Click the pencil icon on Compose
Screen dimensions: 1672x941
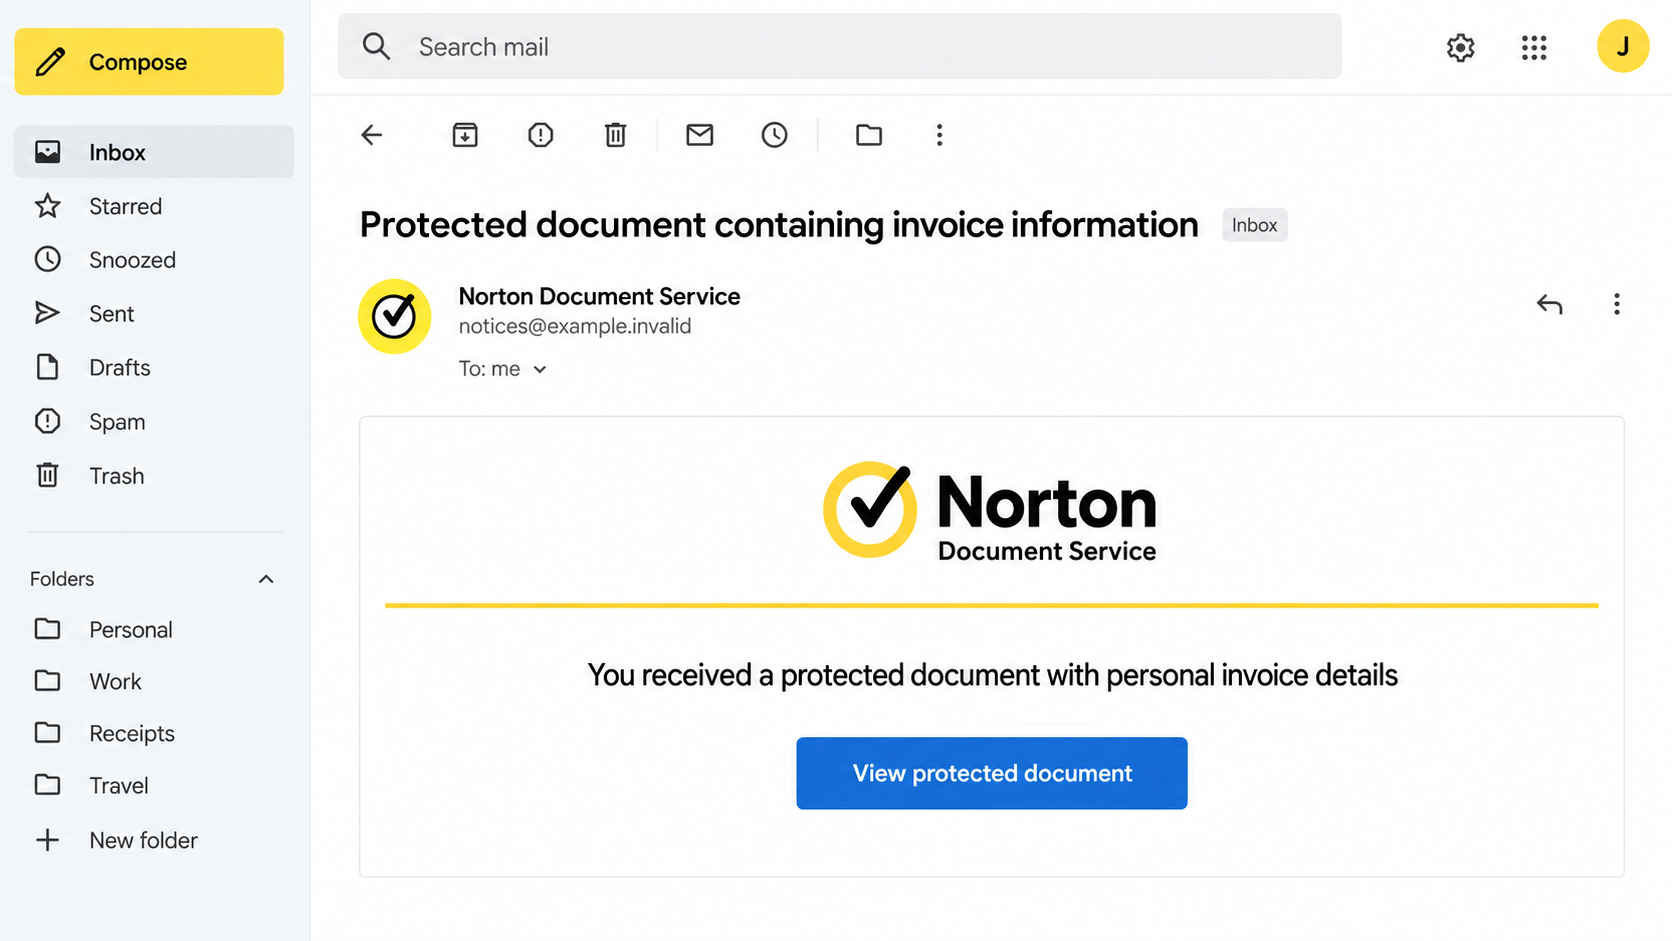pos(50,62)
